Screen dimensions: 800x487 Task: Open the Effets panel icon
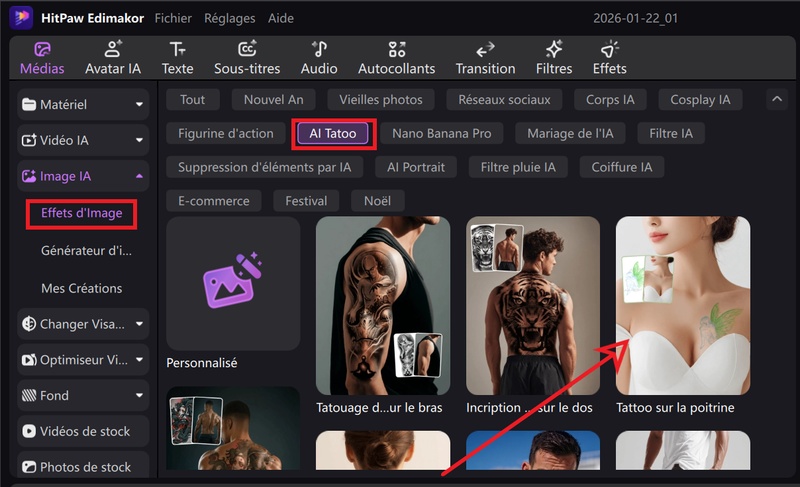(610, 49)
